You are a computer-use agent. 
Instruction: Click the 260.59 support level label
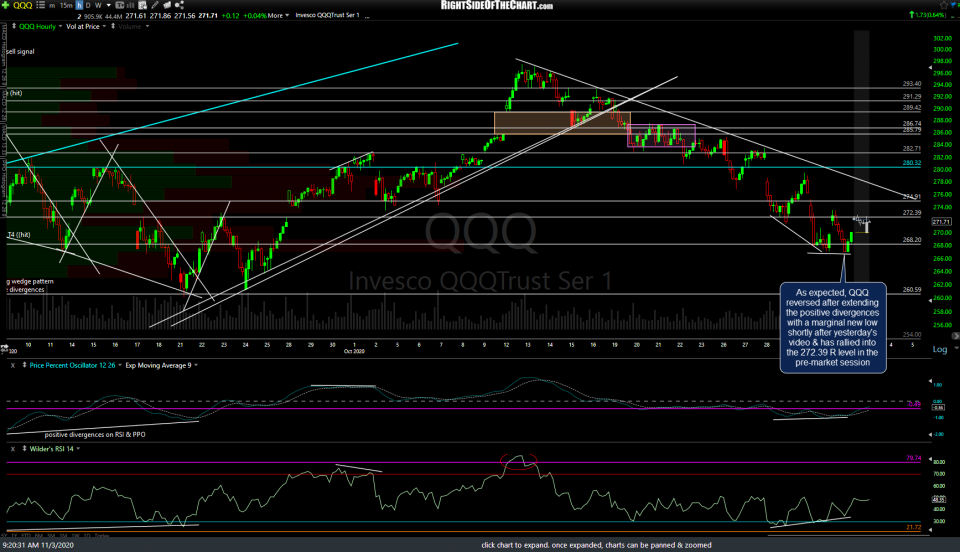912,290
